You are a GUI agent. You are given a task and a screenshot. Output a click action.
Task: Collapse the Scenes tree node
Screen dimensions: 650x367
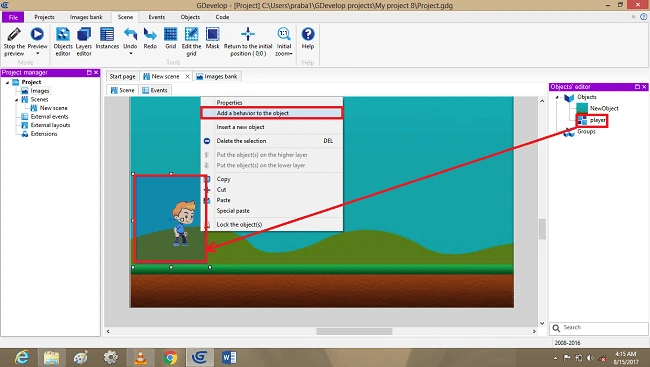click(x=16, y=100)
